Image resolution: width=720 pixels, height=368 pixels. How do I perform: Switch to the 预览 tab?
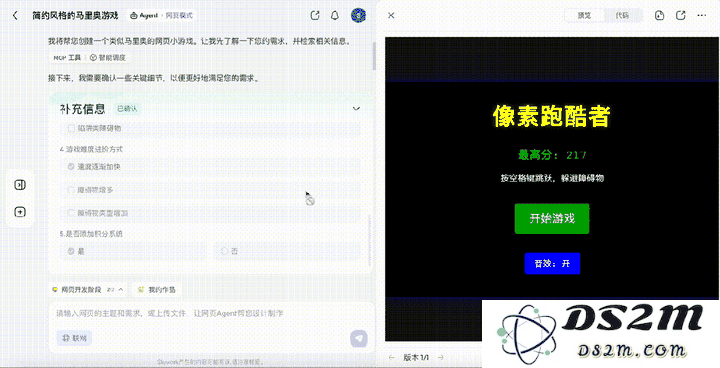coord(584,16)
